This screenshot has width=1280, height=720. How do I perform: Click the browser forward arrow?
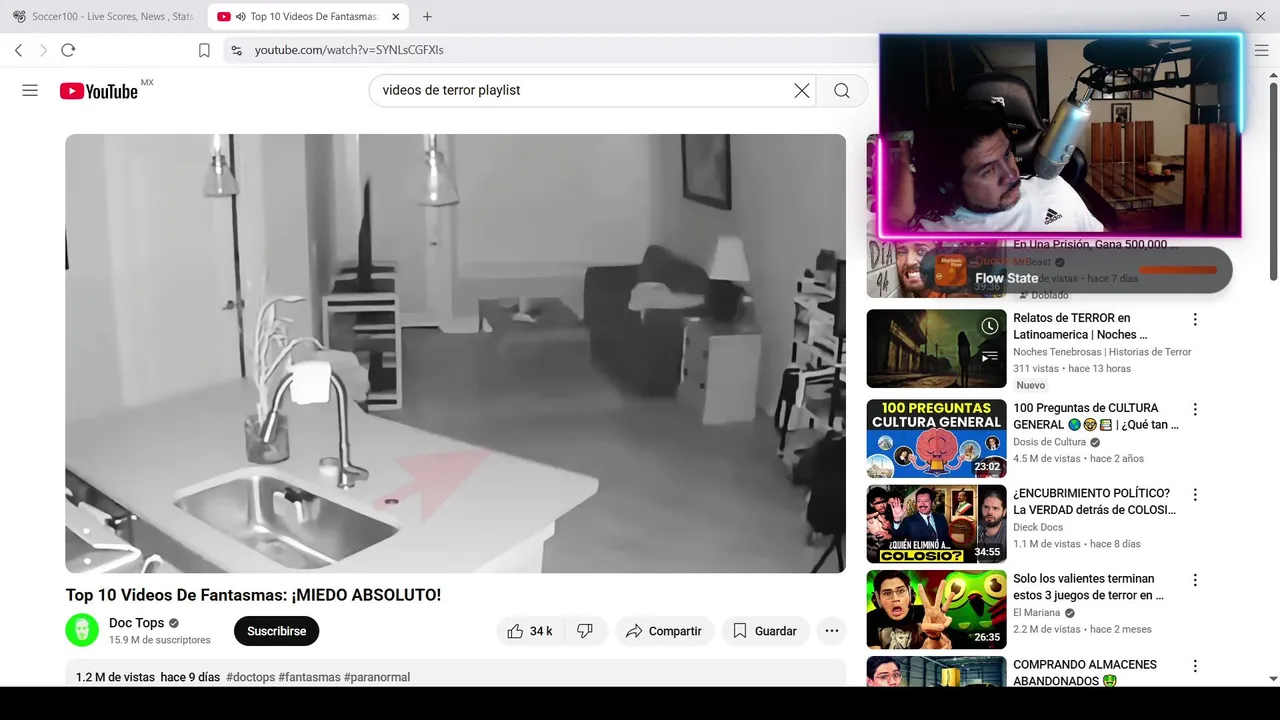[43, 50]
